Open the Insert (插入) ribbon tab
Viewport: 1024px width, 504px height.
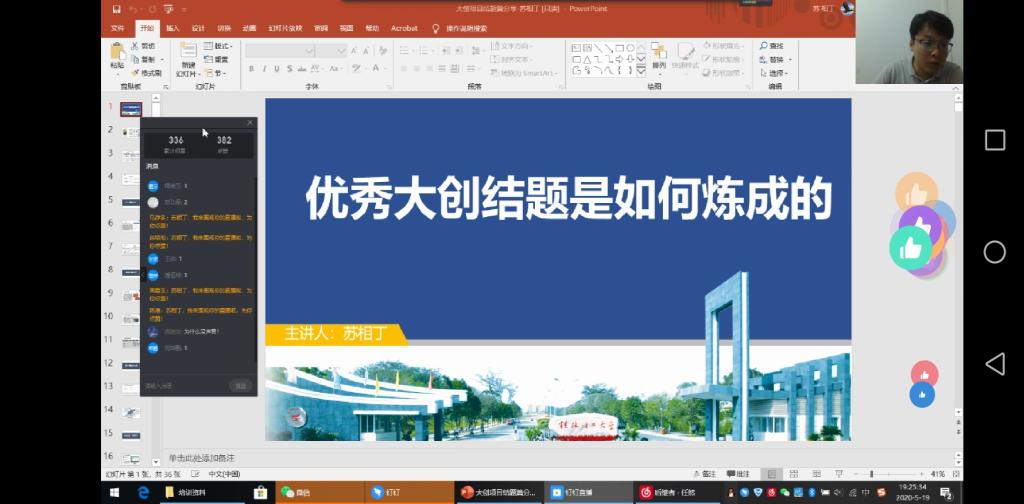coord(173,28)
